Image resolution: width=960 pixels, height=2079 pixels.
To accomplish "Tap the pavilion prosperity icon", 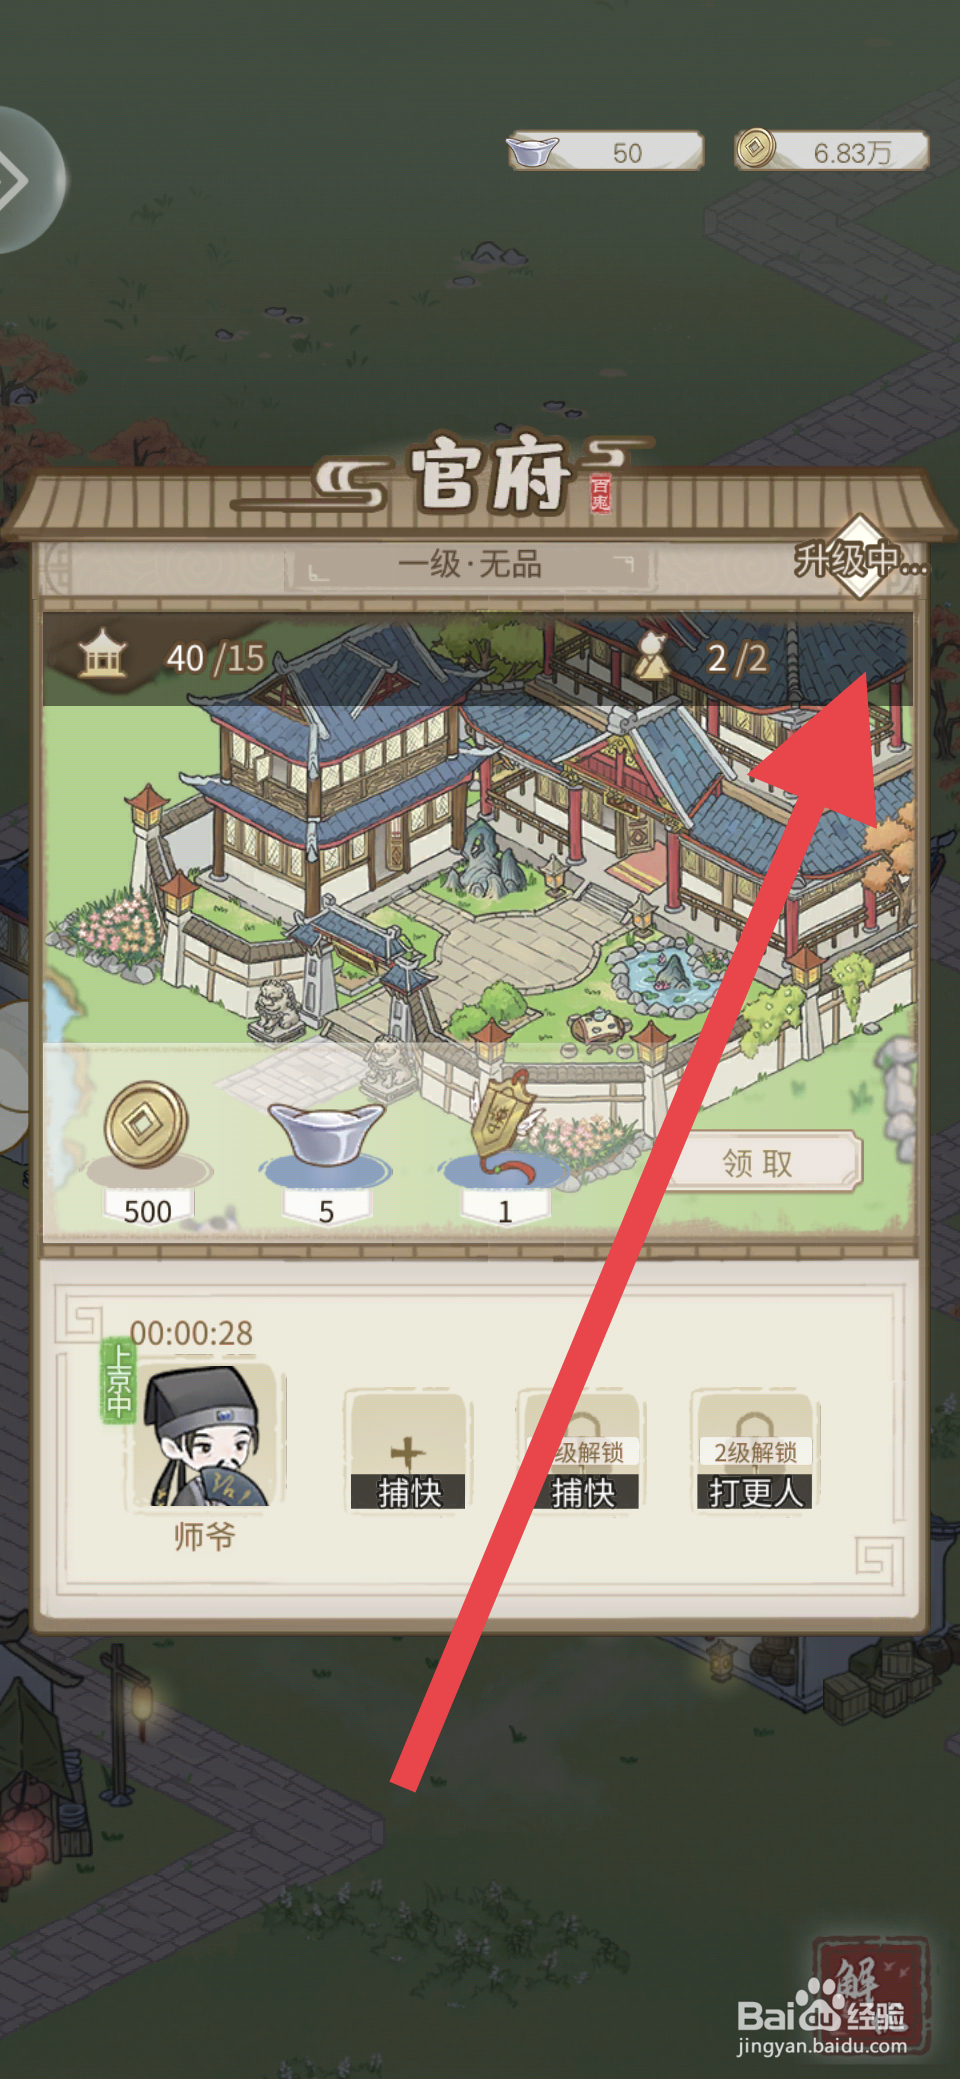I will tap(103, 653).
